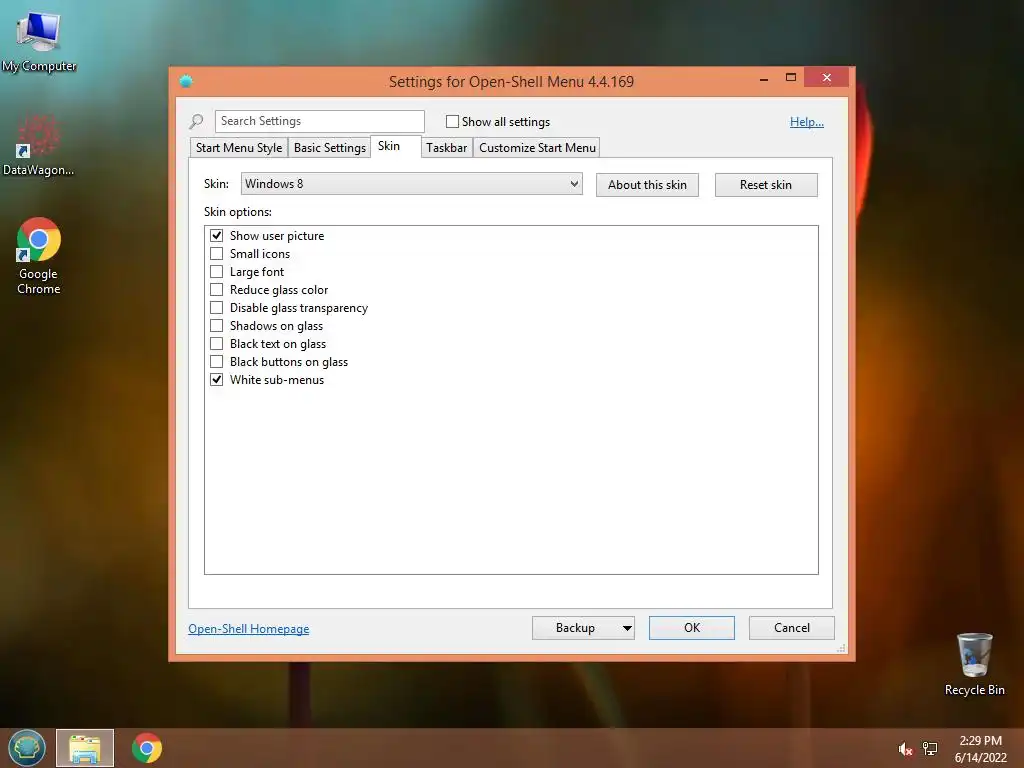
Task: Click the dialog resize grip corner
Action: [842, 648]
